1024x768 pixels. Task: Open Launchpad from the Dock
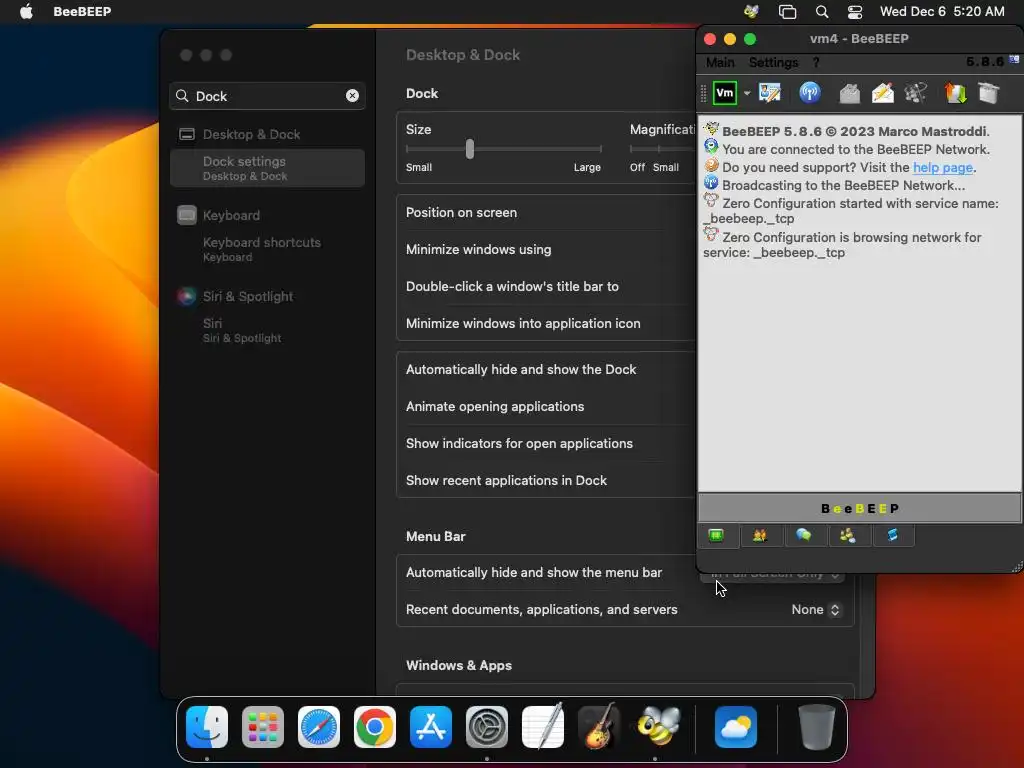[263, 727]
